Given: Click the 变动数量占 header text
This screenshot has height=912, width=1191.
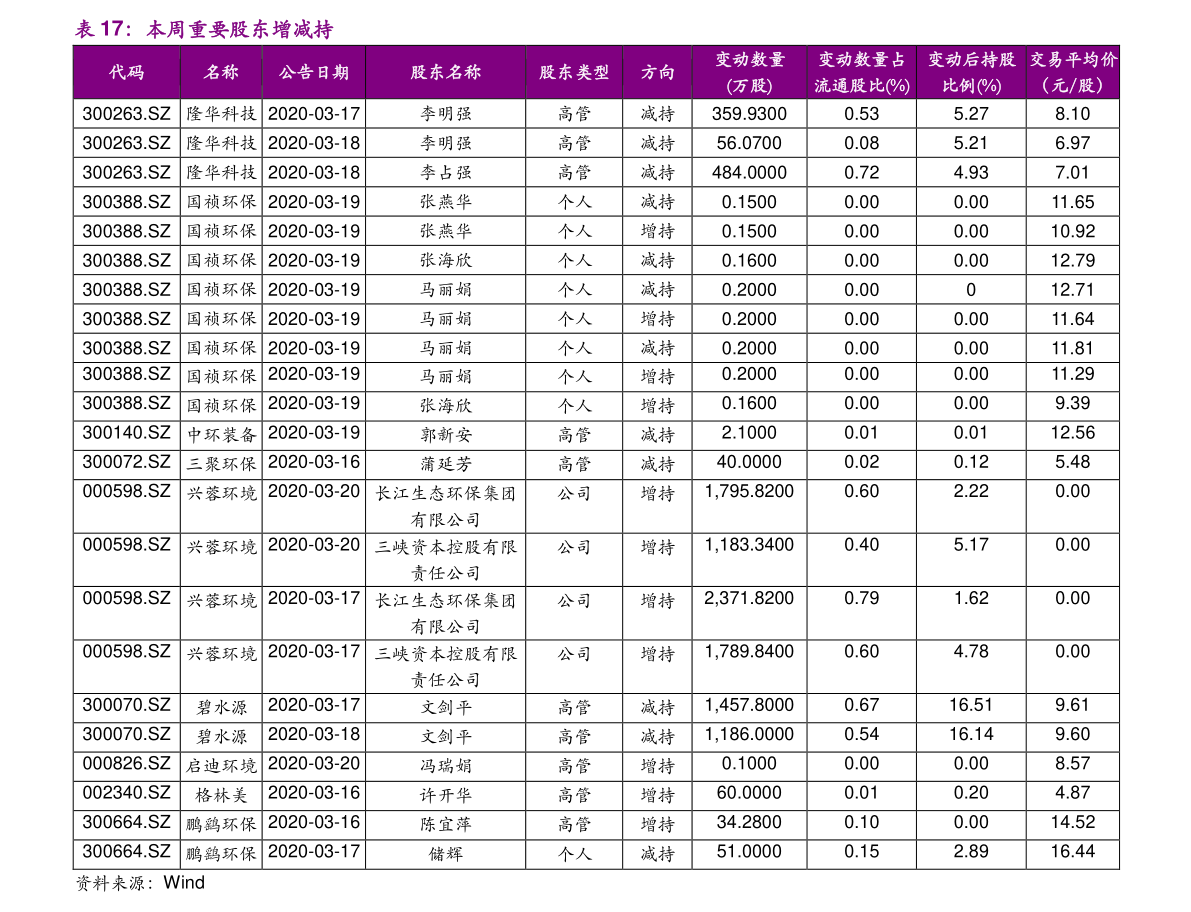Looking at the screenshot, I should point(861,60).
